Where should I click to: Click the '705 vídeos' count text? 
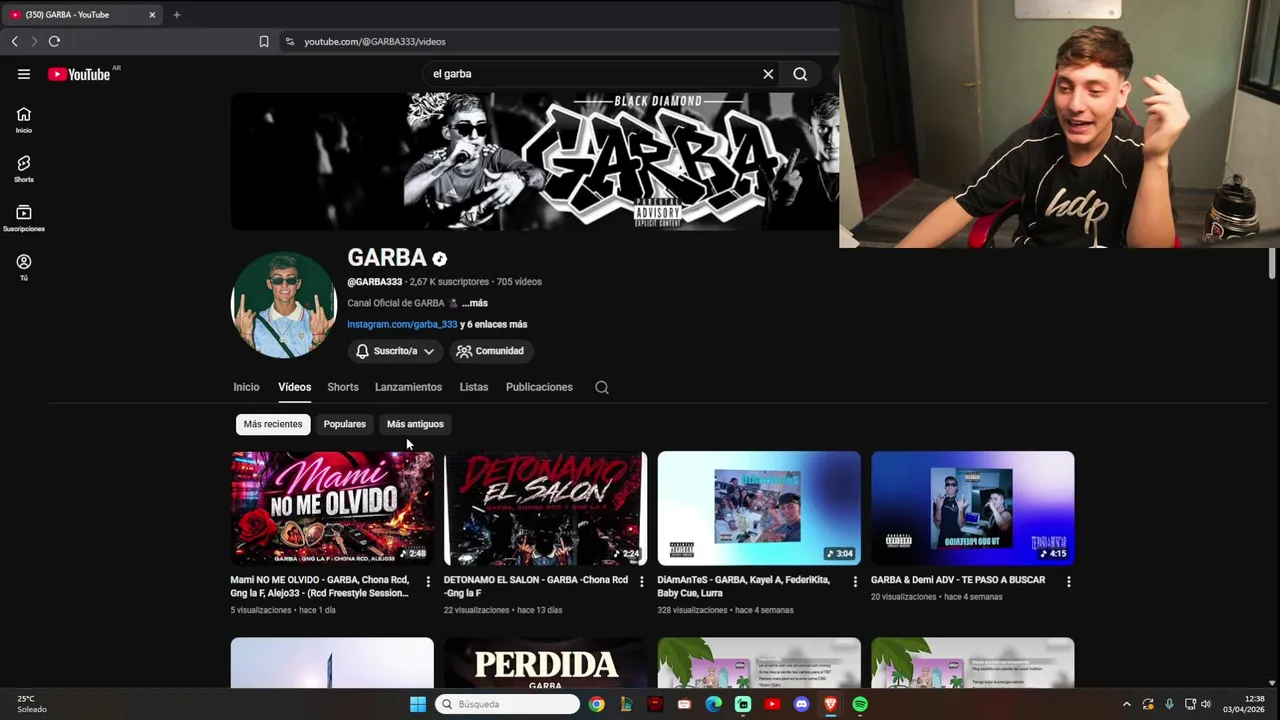(x=519, y=282)
